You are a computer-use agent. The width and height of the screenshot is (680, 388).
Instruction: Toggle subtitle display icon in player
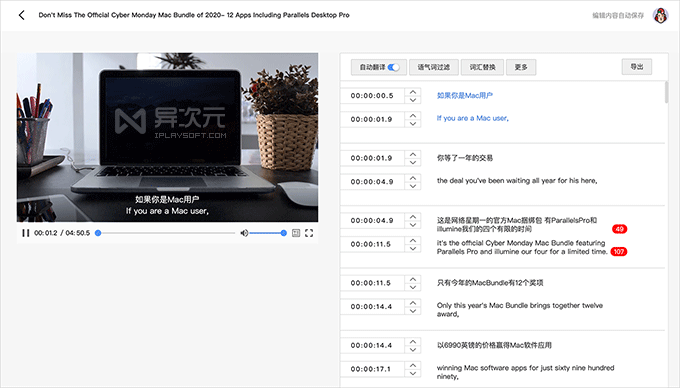click(x=296, y=233)
